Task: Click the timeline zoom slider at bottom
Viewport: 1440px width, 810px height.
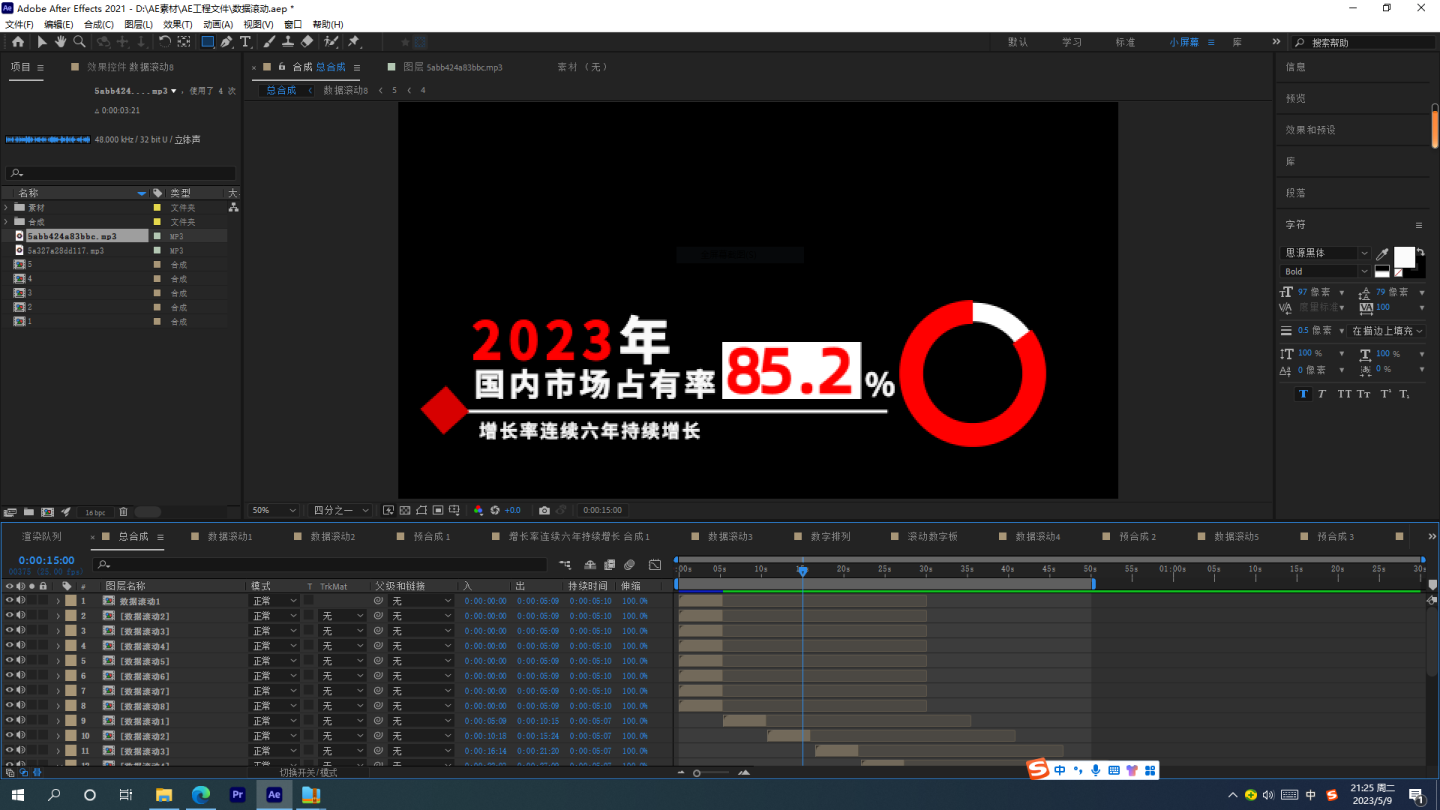Action: (x=710, y=773)
